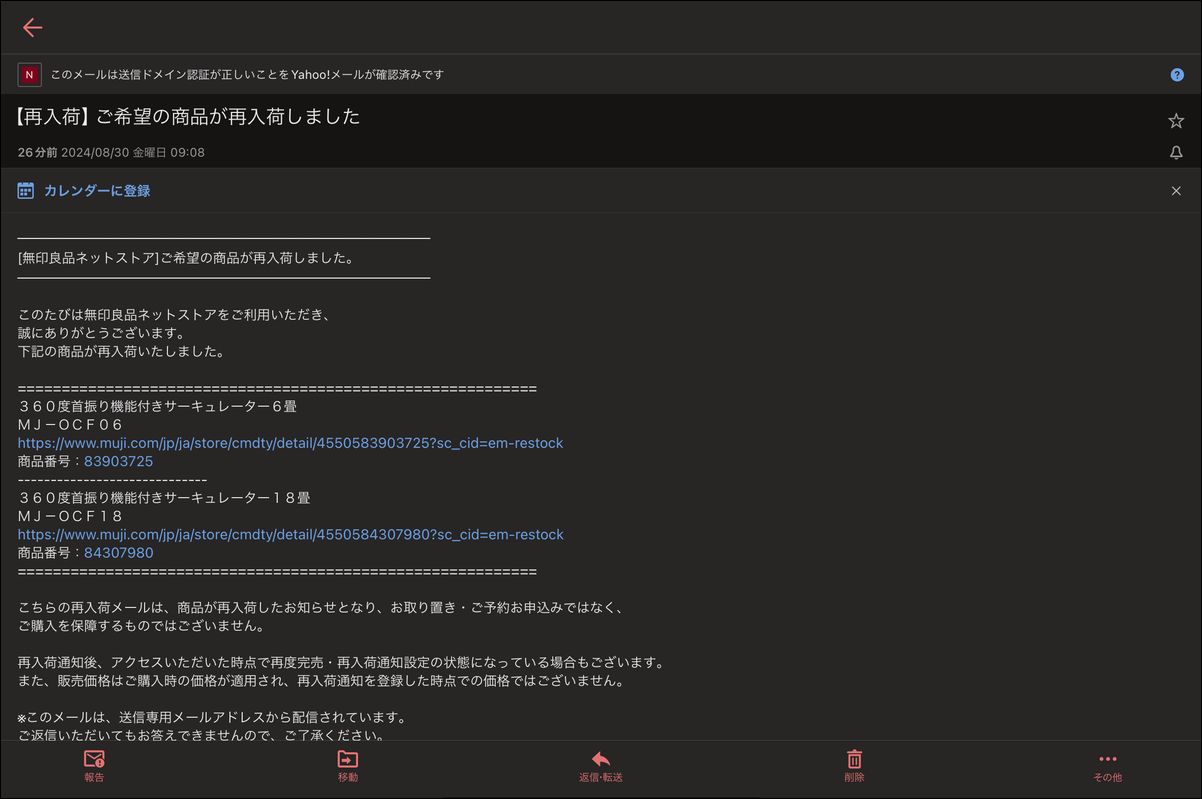This screenshot has width=1202, height=799.
Task: Reply or forward with 返信・転送
Action: [x=601, y=766]
